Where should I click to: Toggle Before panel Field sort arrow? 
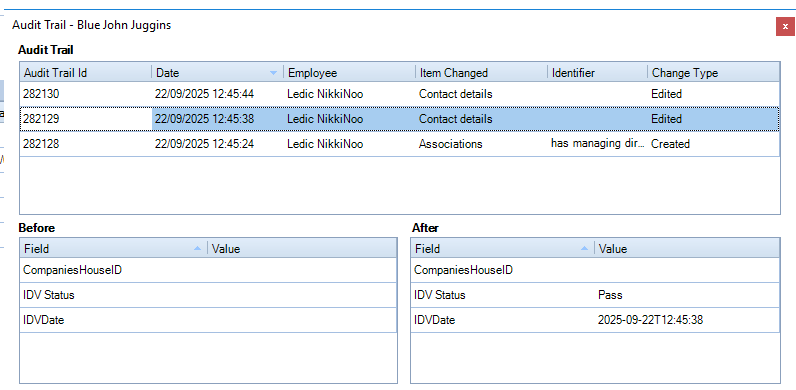point(197,248)
